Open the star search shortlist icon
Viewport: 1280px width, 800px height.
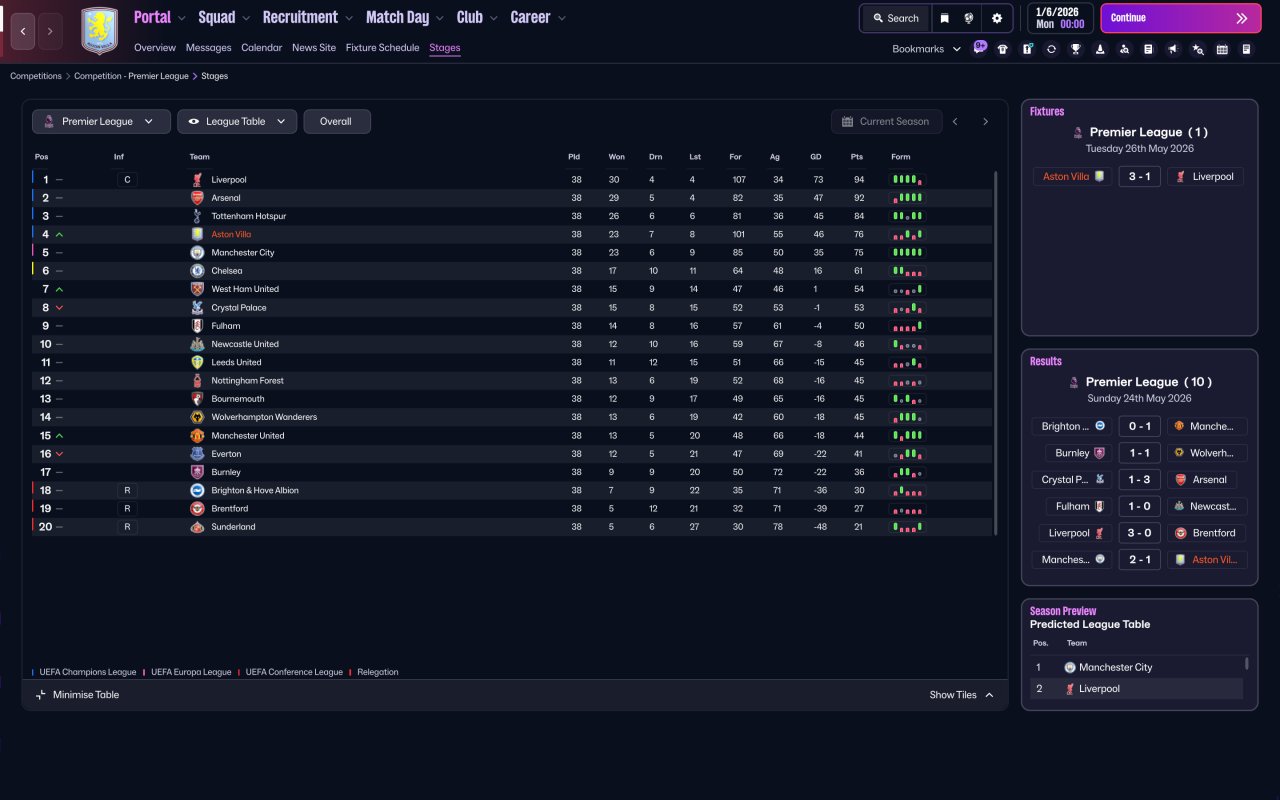1198,49
